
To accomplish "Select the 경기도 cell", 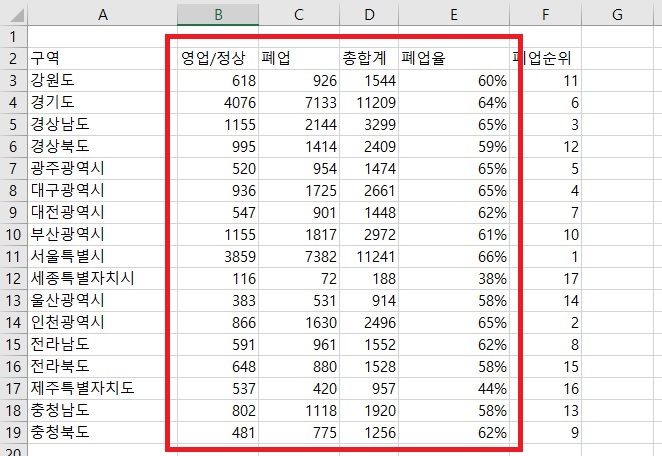I will pyautogui.click(x=103, y=102).
